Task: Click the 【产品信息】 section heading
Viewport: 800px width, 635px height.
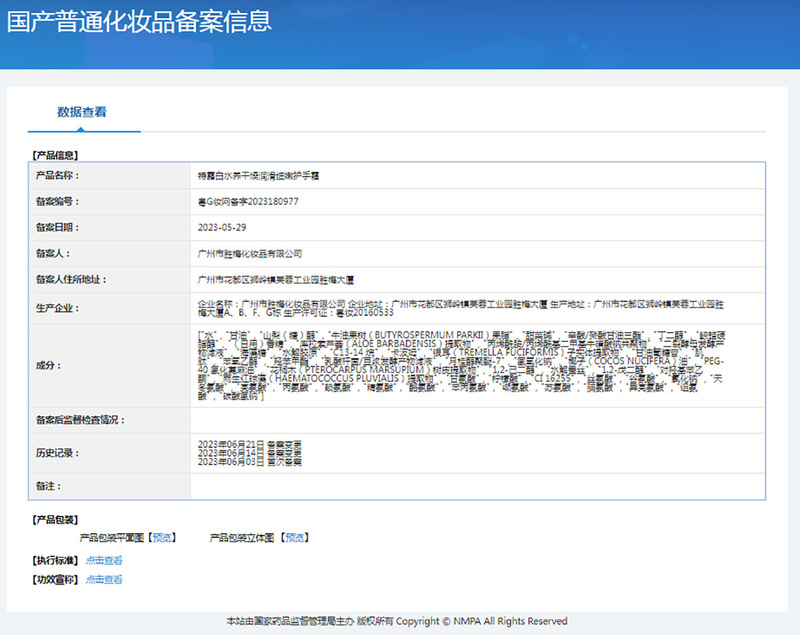Action: pos(56,155)
